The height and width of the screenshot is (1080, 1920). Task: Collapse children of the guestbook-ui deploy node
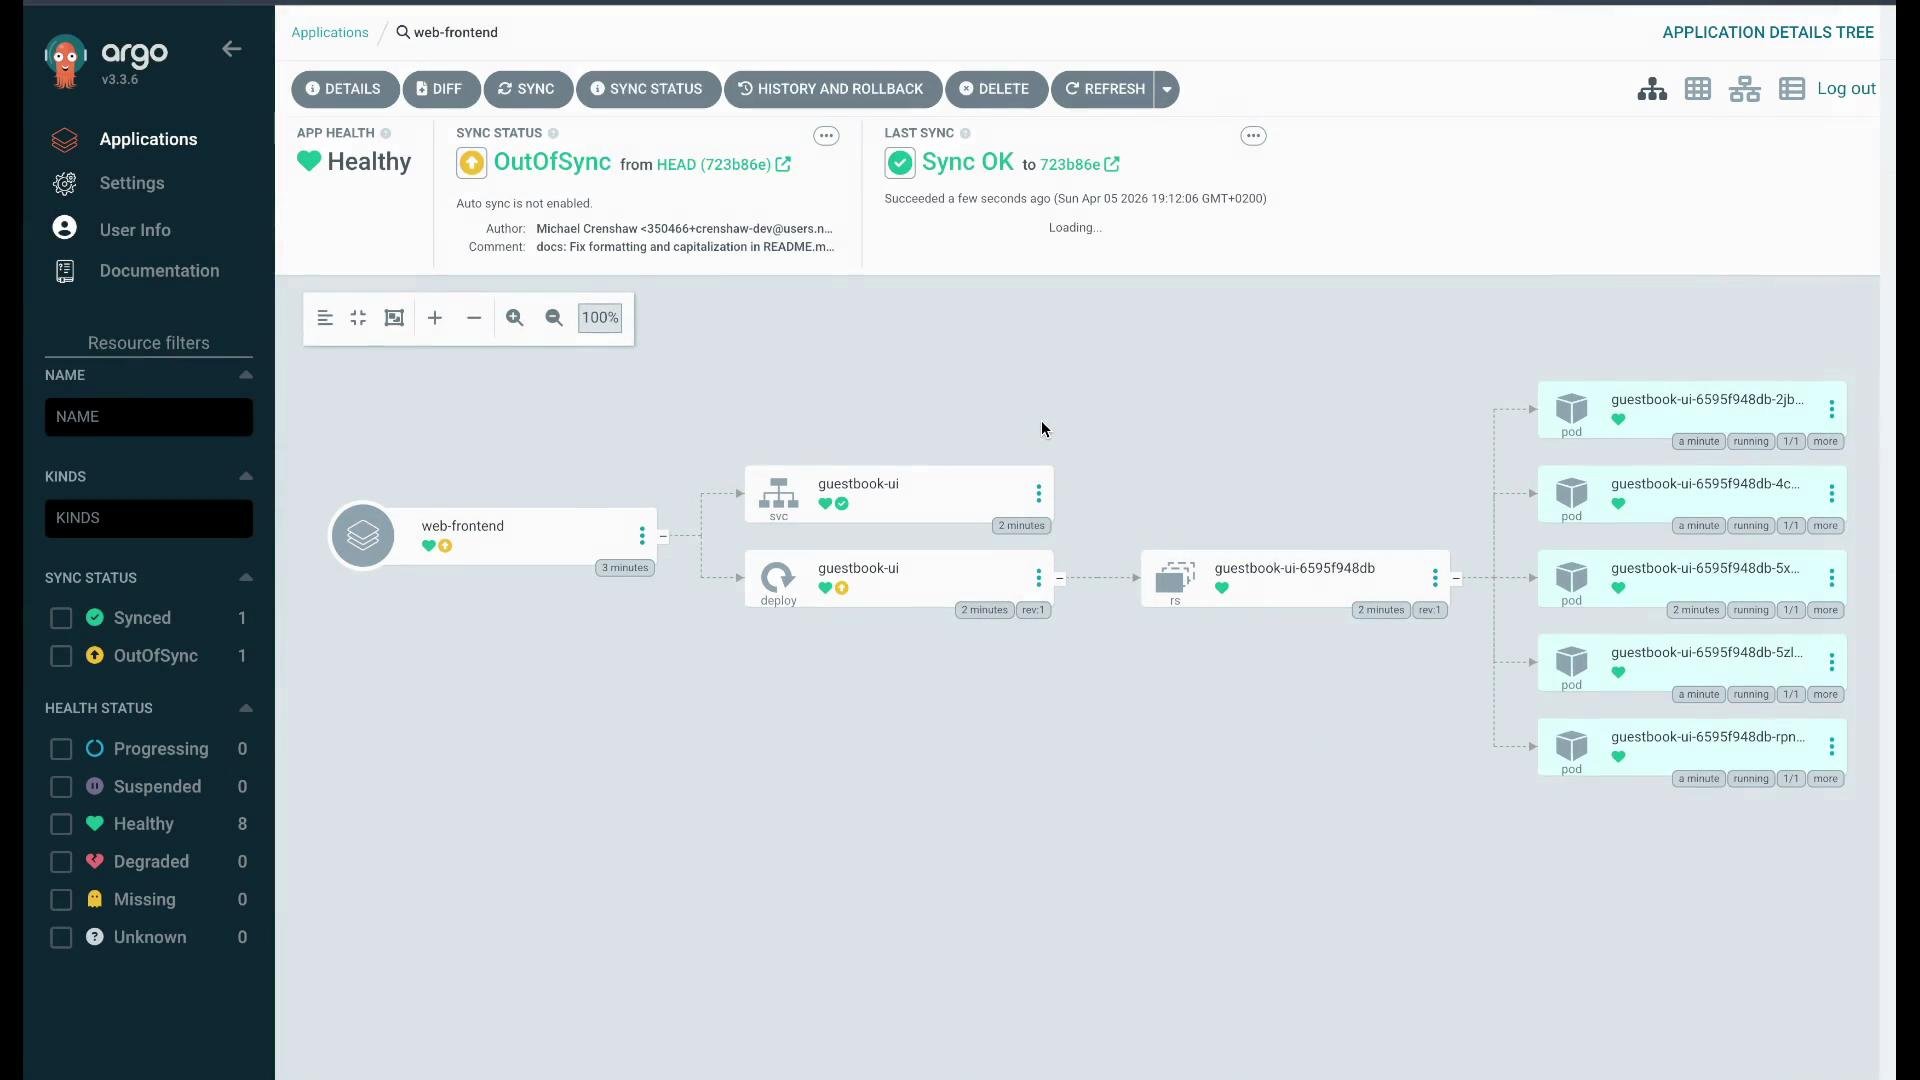[1060, 579]
